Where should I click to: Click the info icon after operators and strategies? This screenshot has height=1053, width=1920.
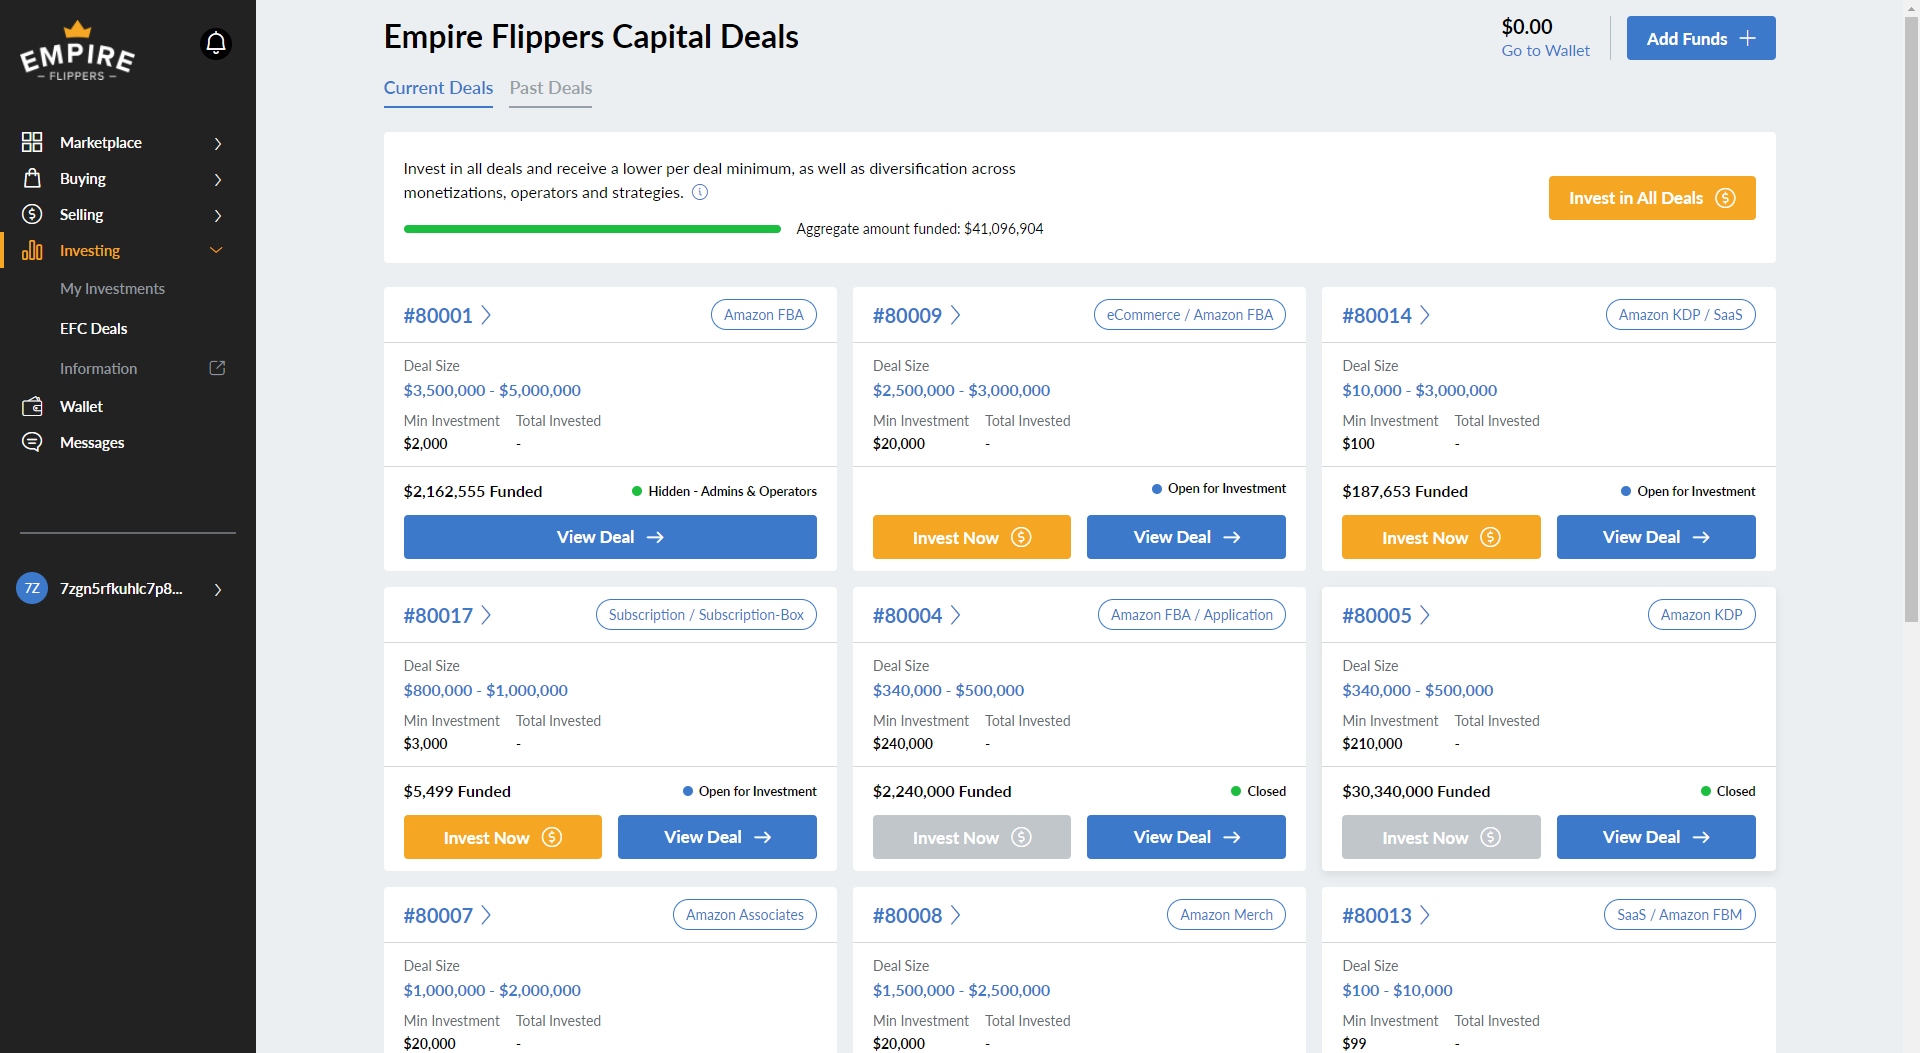coord(700,192)
